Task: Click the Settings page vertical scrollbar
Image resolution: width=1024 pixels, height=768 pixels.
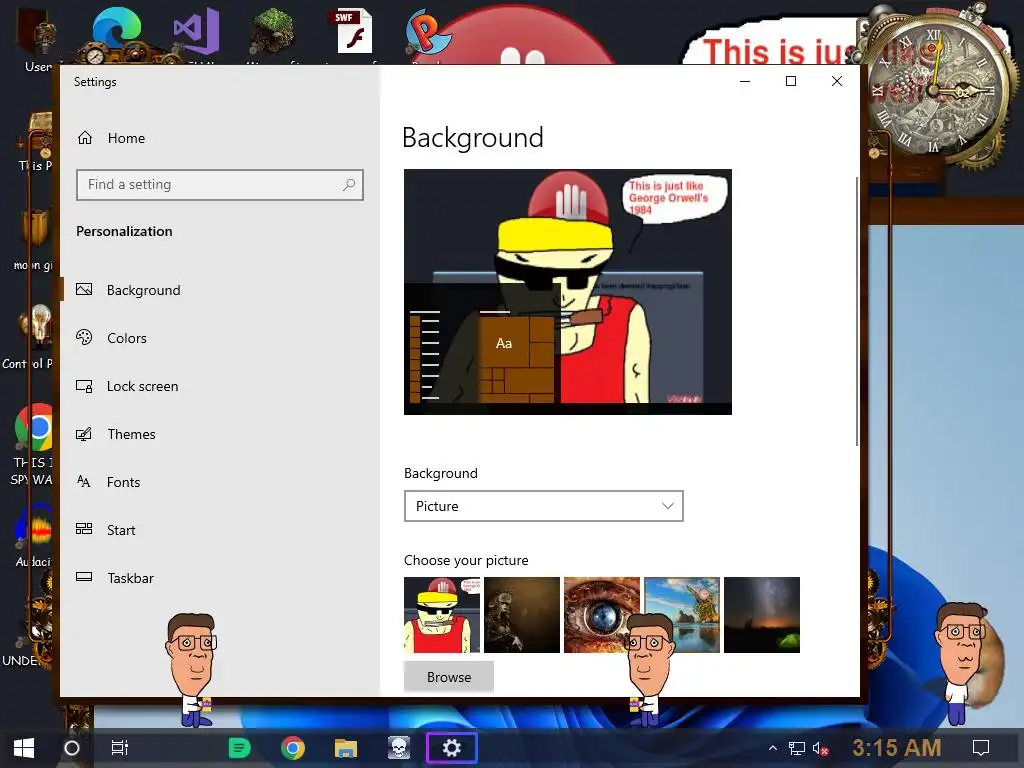Action: pos(857,312)
